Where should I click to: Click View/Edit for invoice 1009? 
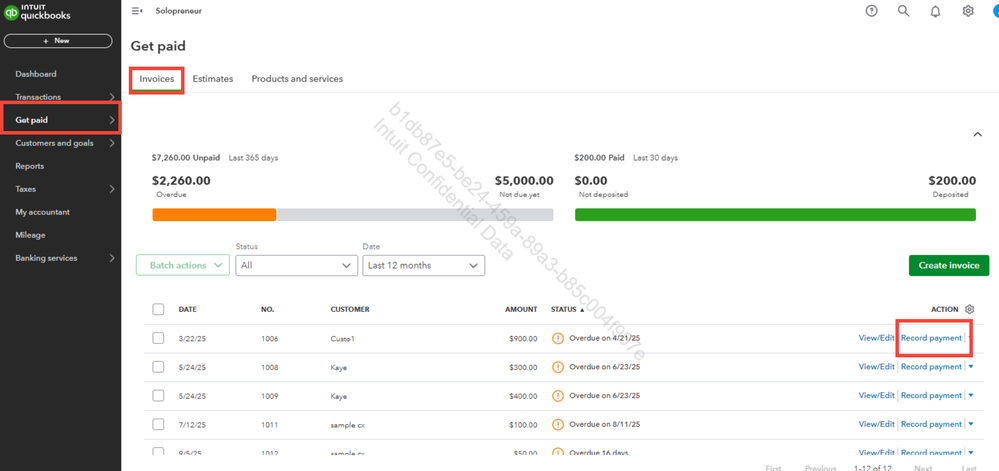point(877,395)
